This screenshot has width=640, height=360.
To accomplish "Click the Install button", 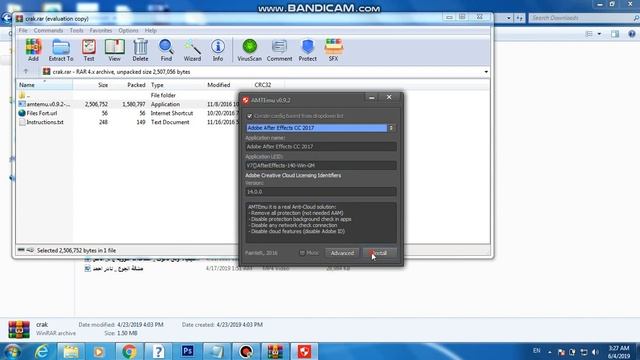I will pos(380,253).
